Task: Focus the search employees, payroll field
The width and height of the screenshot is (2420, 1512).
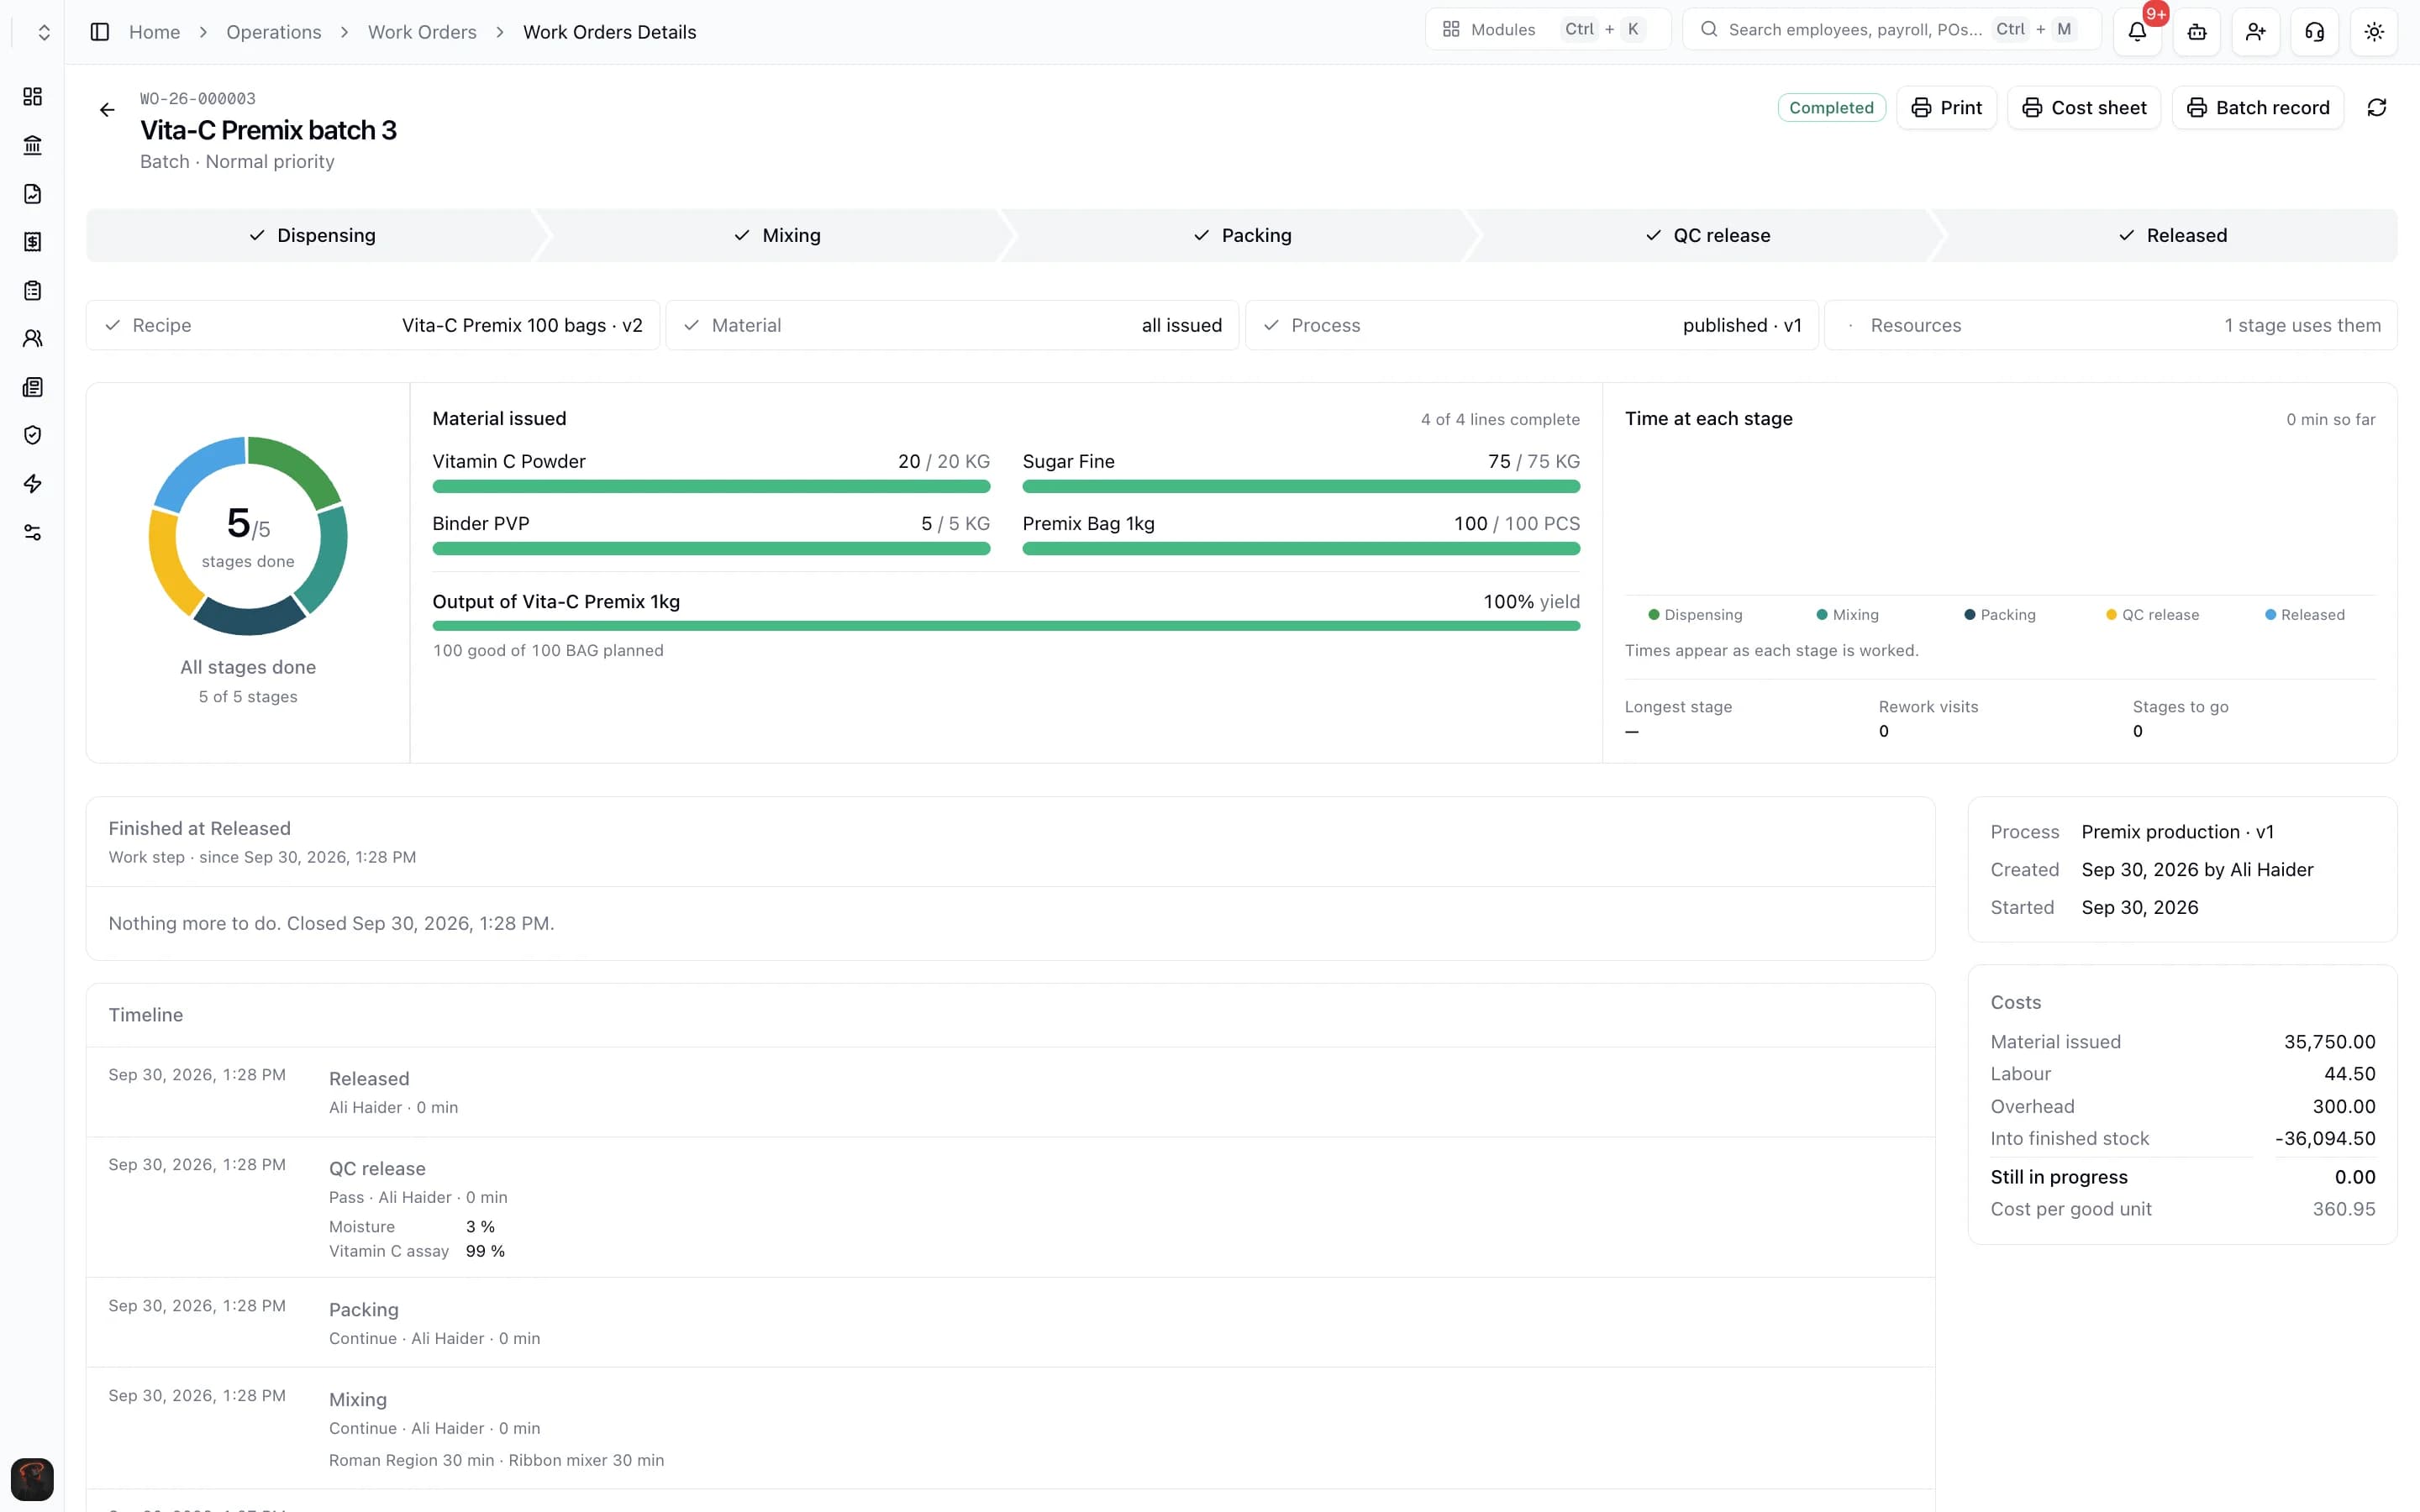Action: 1892,29
